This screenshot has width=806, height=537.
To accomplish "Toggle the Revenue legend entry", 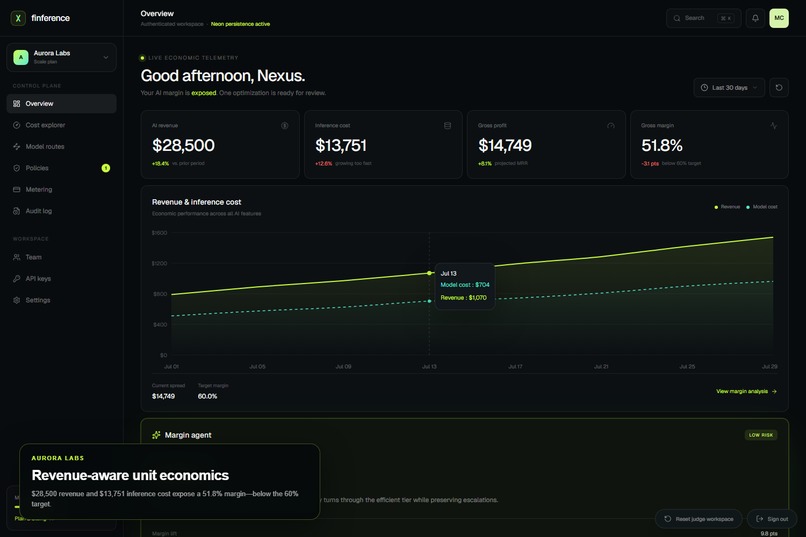I will 727,207.
